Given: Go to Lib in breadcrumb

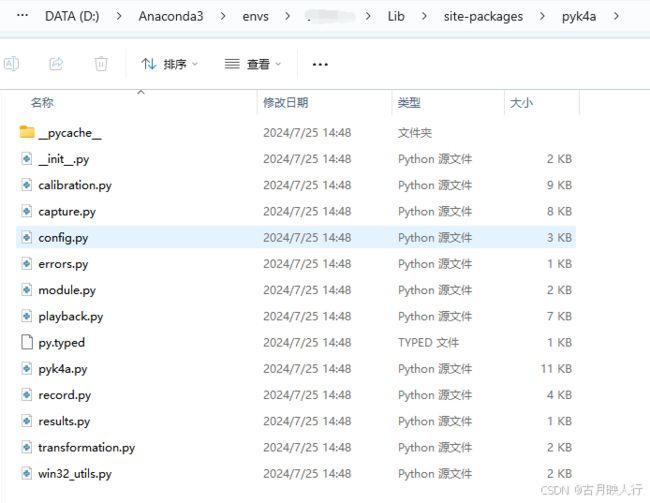Looking at the screenshot, I should [x=396, y=16].
